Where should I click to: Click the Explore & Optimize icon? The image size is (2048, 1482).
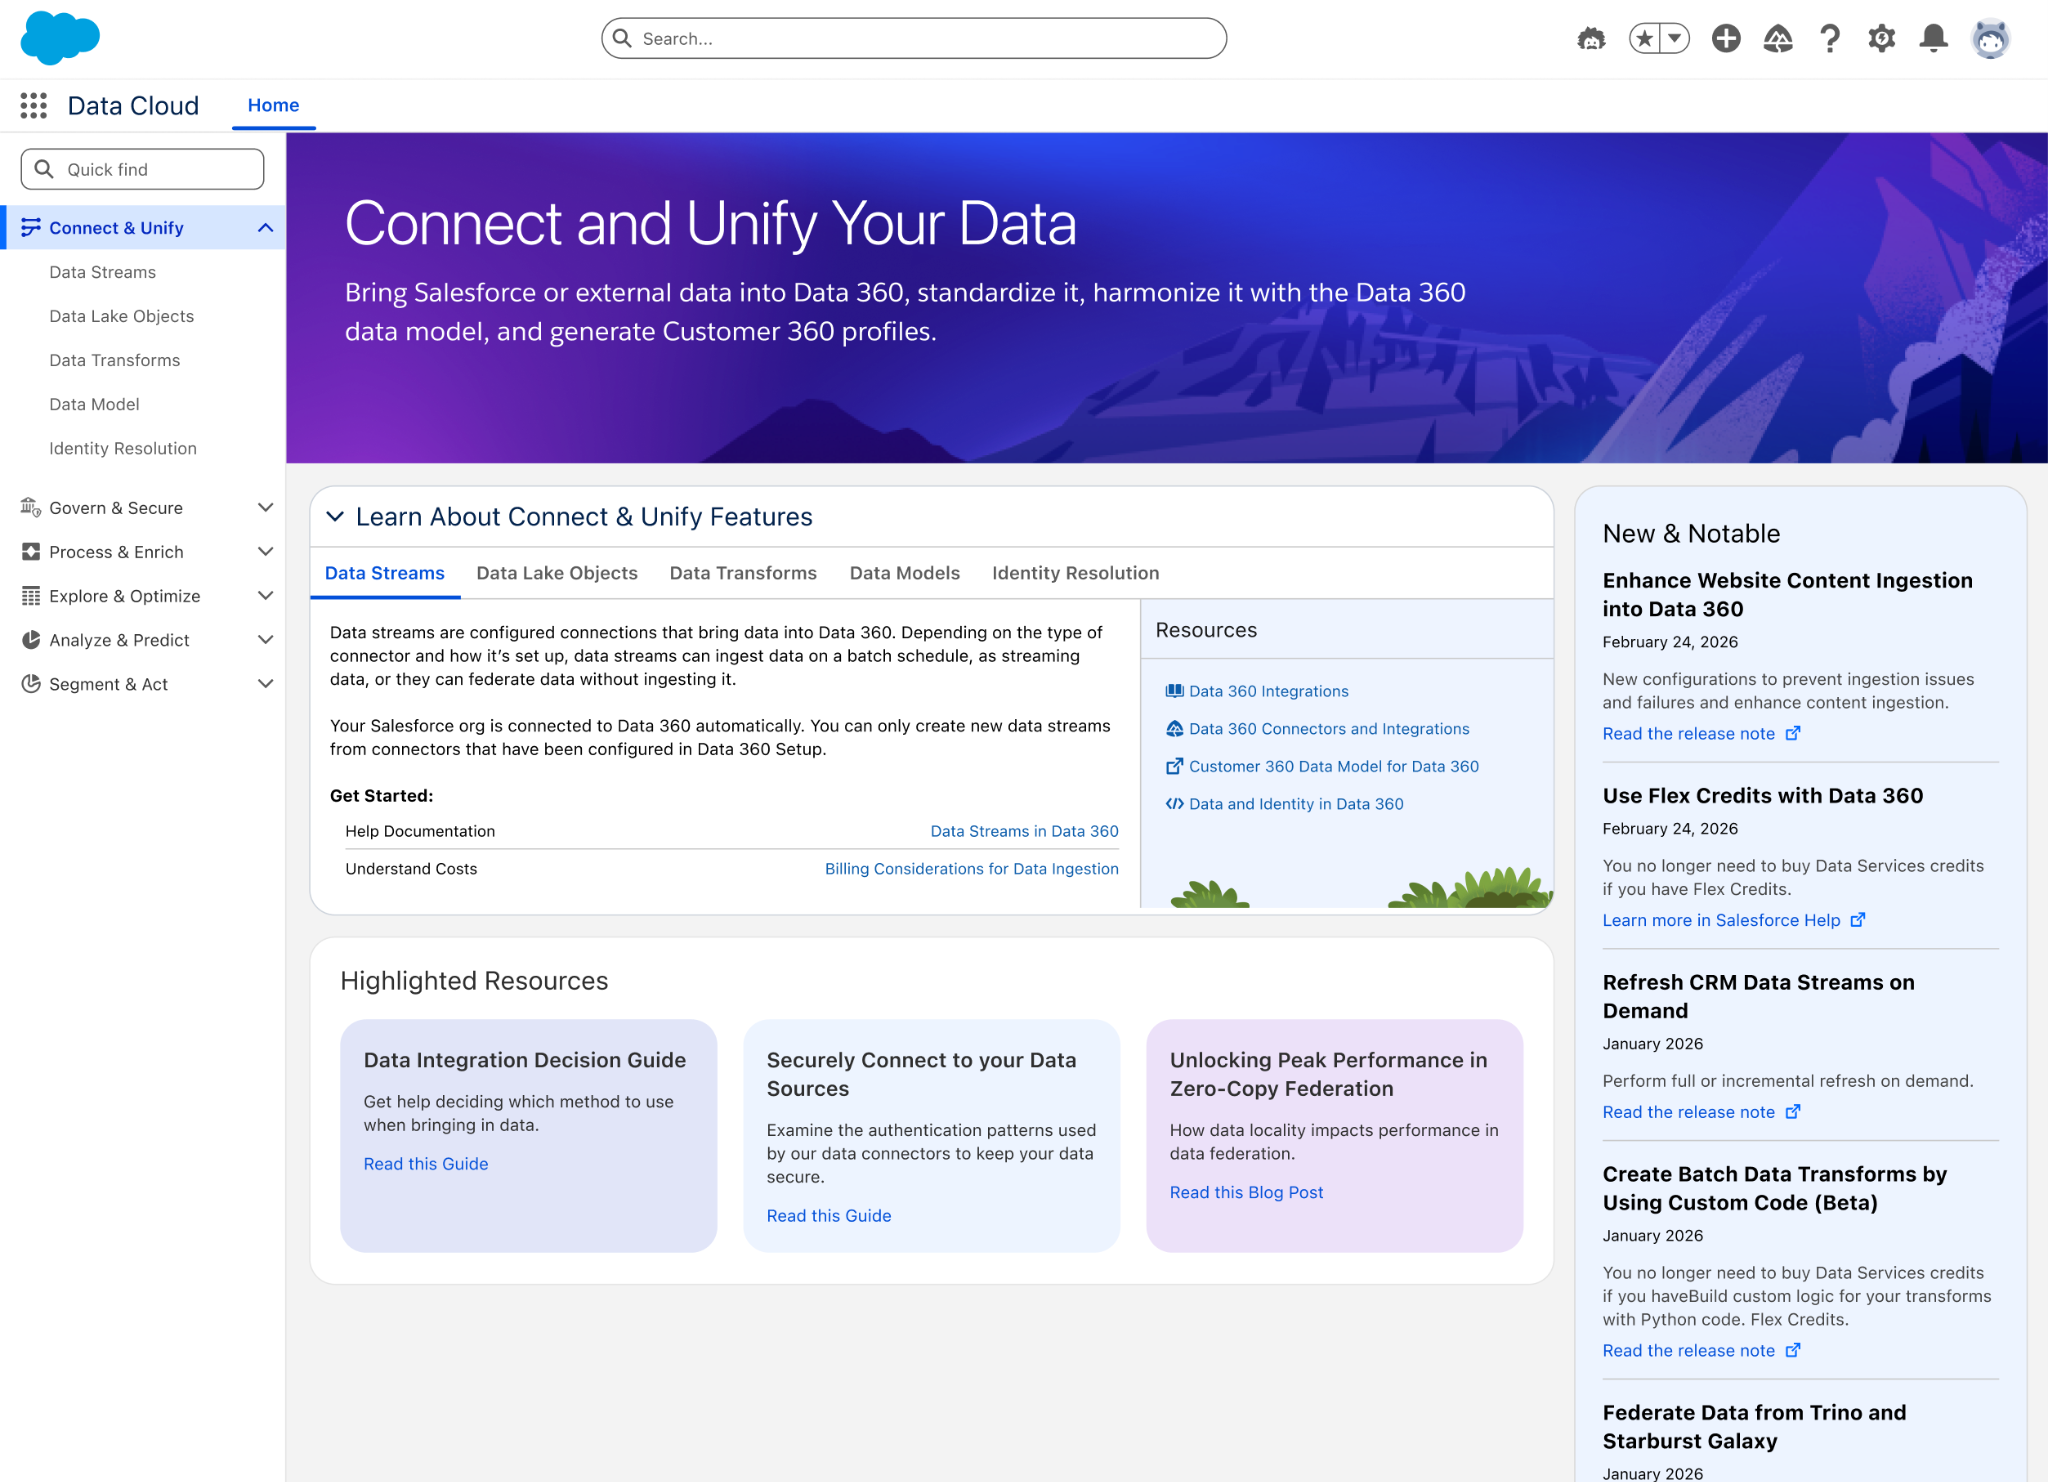click(x=31, y=595)
